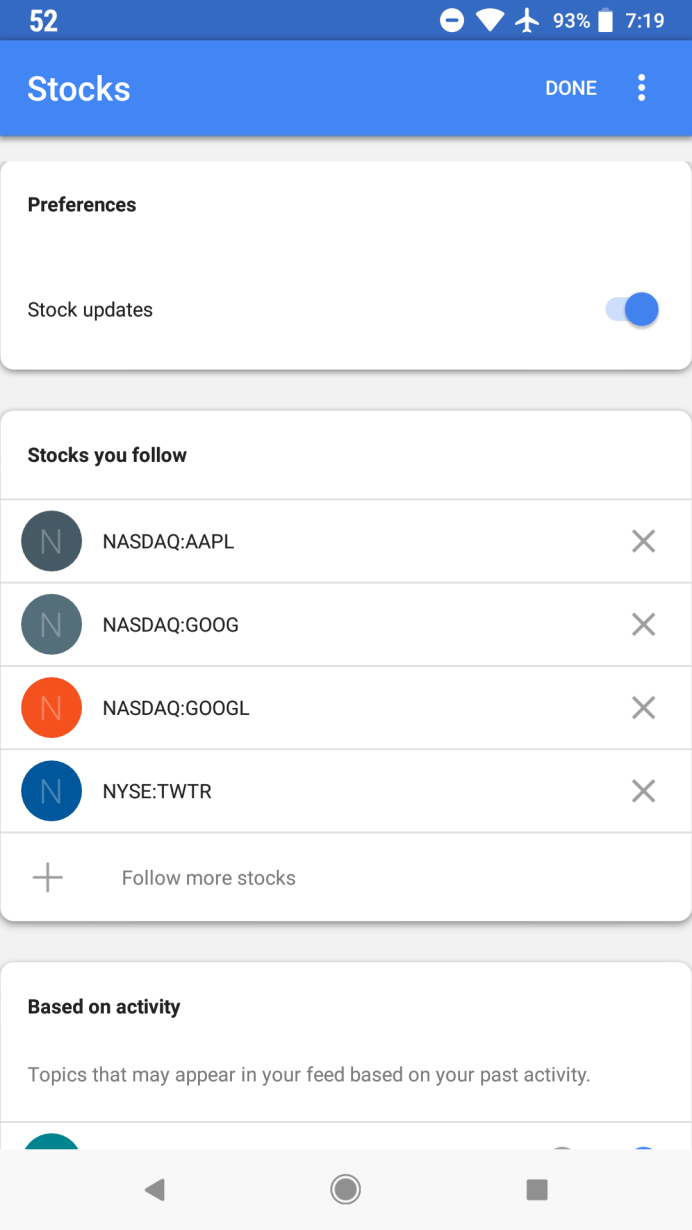Tap the blue avatar for NYSE:TWTR
692x1230 pixels.
[51, 791]
